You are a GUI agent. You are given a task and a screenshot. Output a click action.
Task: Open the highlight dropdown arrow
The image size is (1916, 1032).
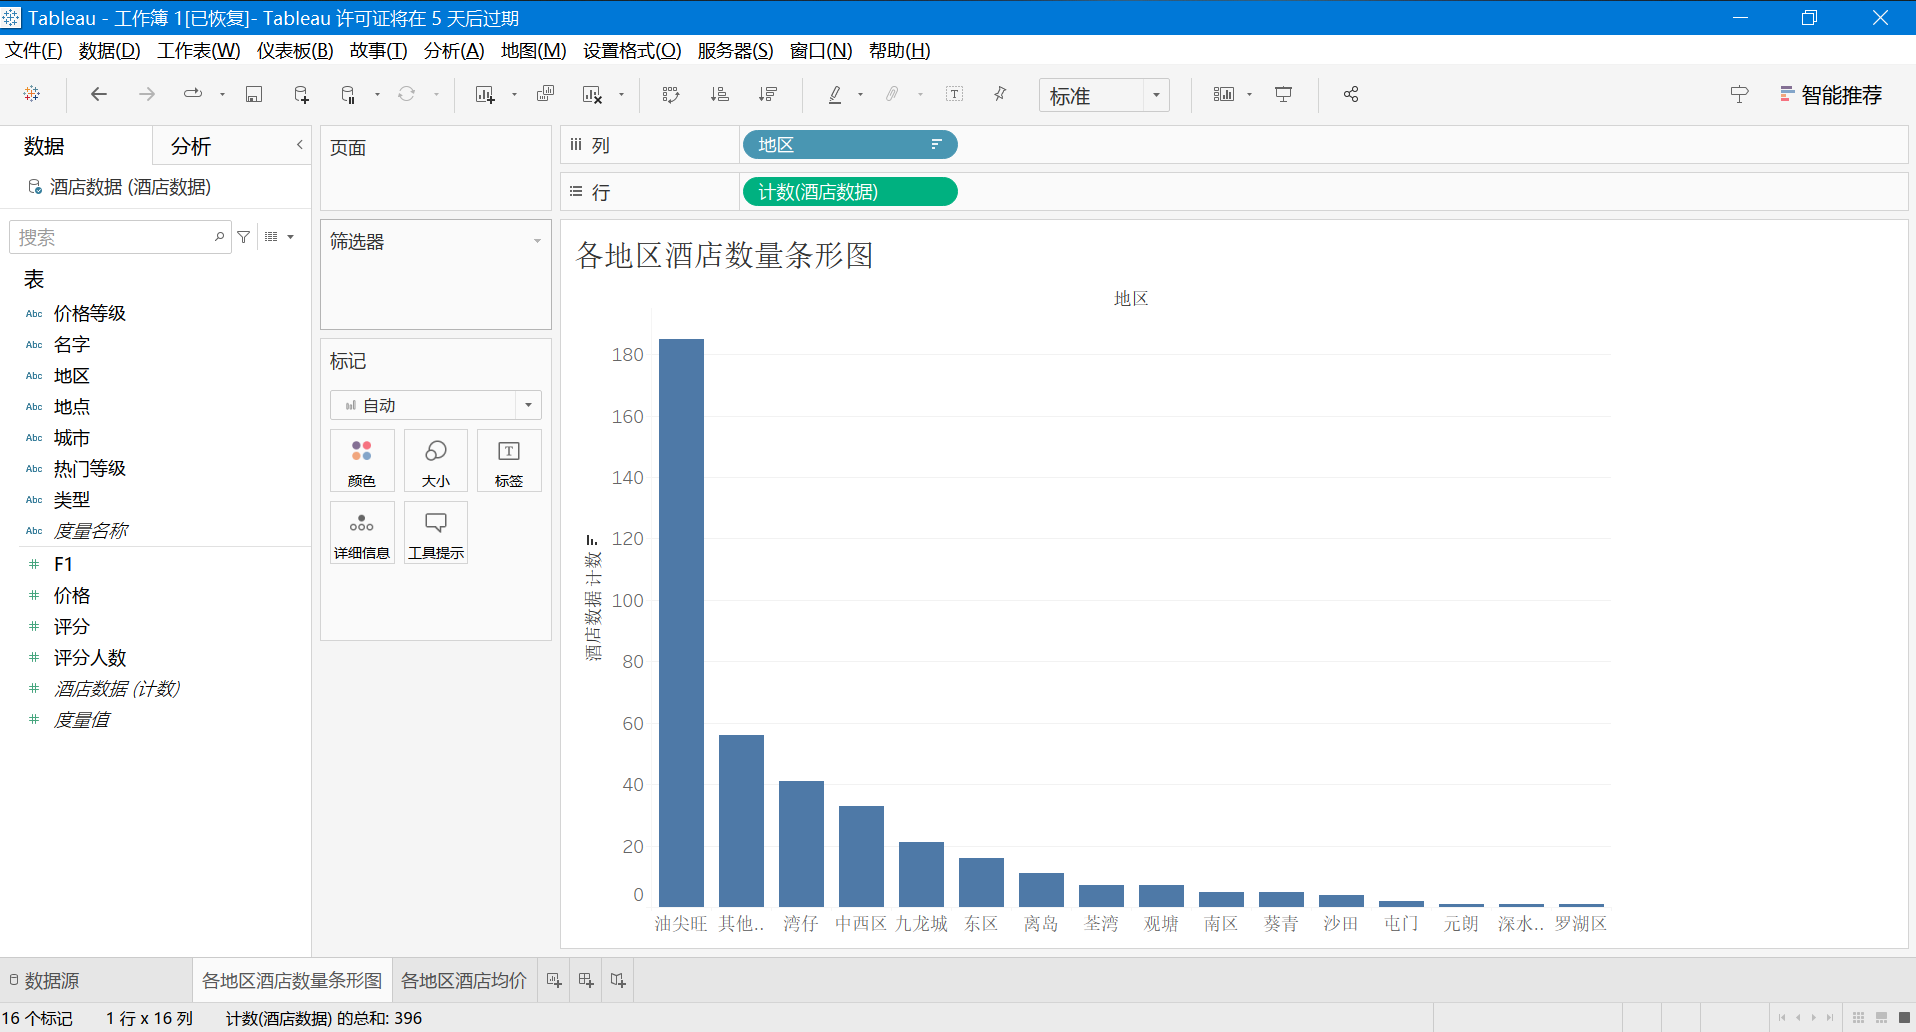(860, 95)
